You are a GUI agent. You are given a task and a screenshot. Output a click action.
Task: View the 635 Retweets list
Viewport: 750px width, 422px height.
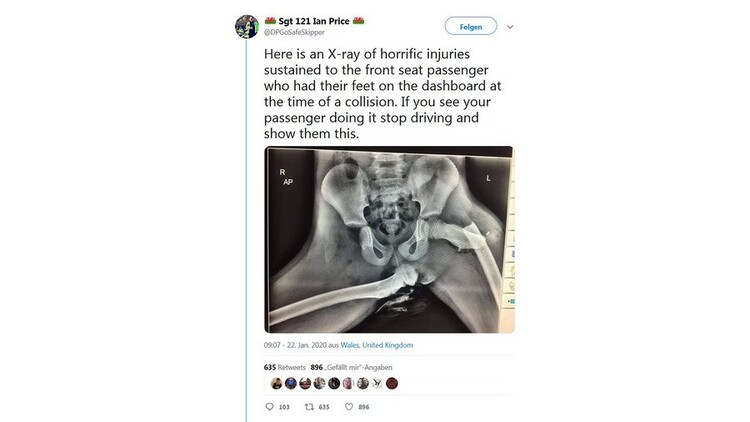[x=284, y=367]
